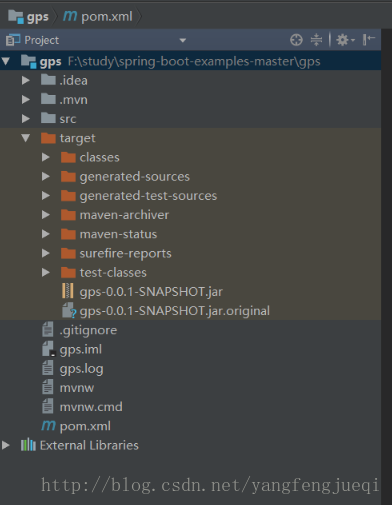Click the maven-status folder icon

click(x=68, y=234)
